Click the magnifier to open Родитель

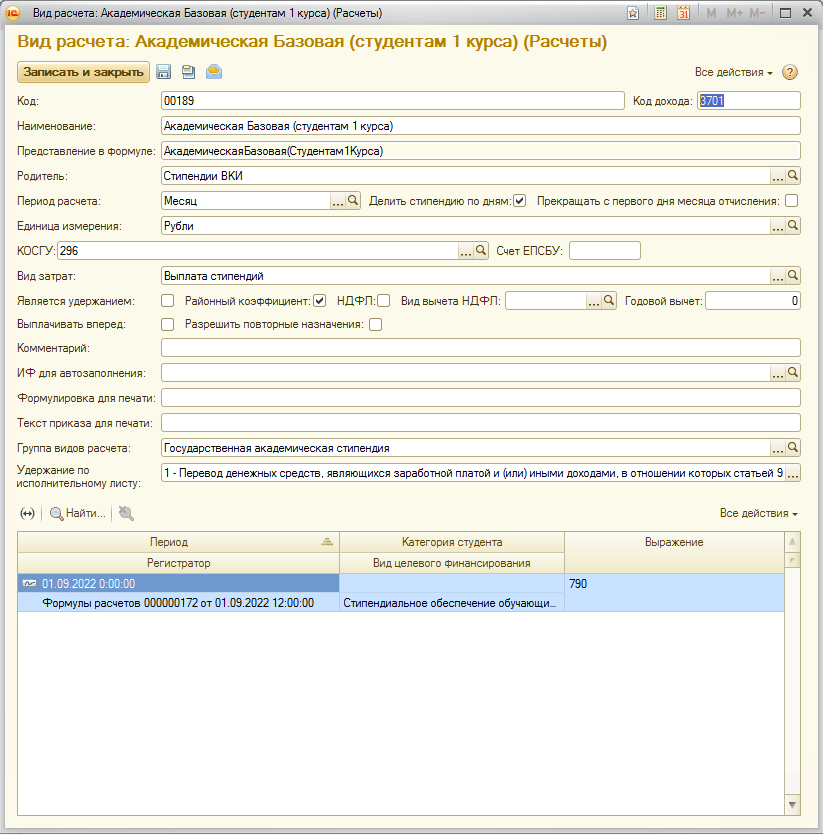coord(793,176)
